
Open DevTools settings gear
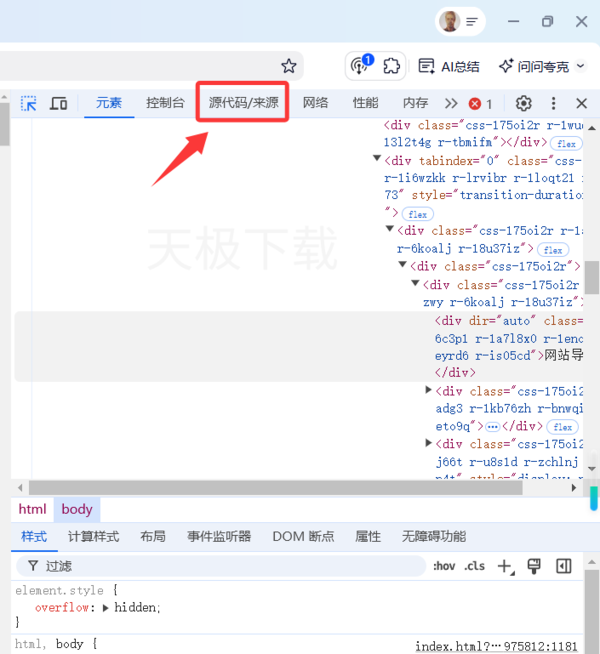pos(523,103)
